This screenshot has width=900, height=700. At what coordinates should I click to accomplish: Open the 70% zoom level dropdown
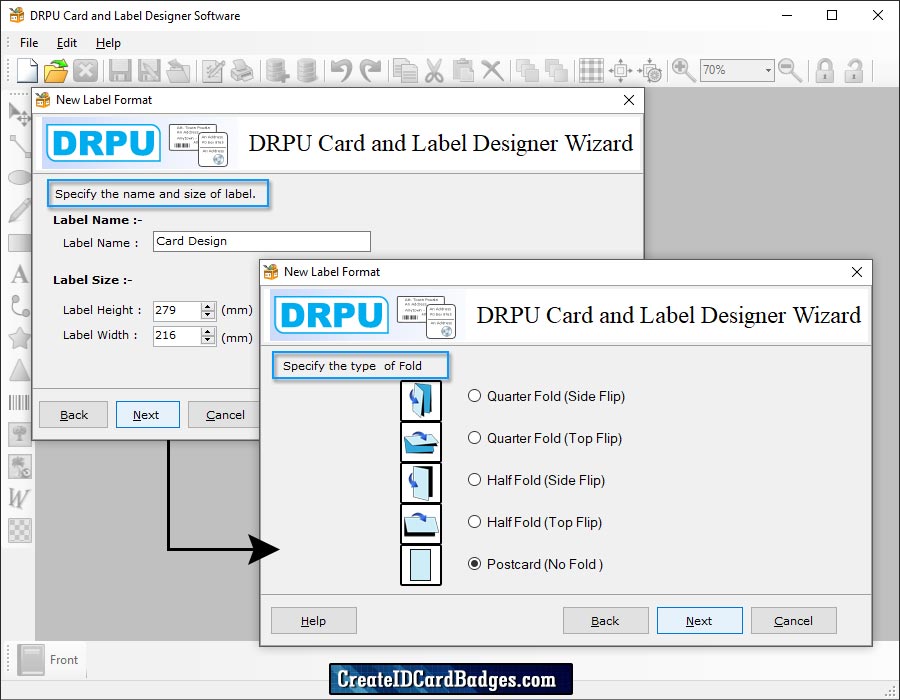(x=768, y=71)
